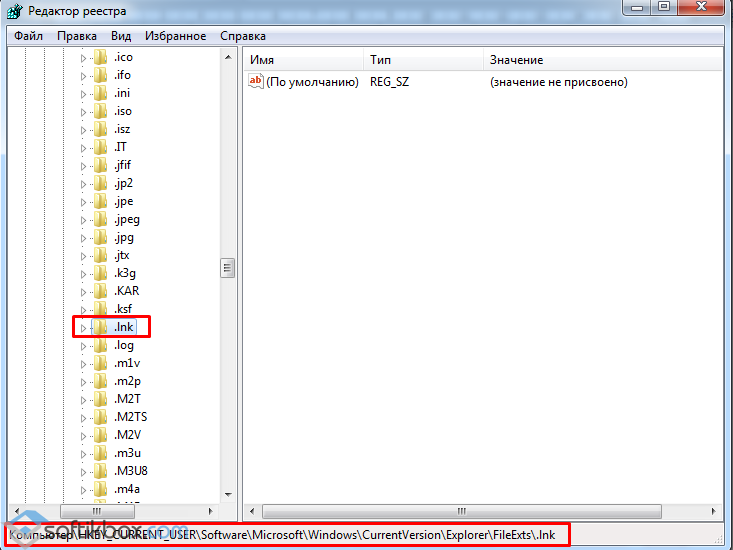Click the Имя column header

click(x=303, y=60)
